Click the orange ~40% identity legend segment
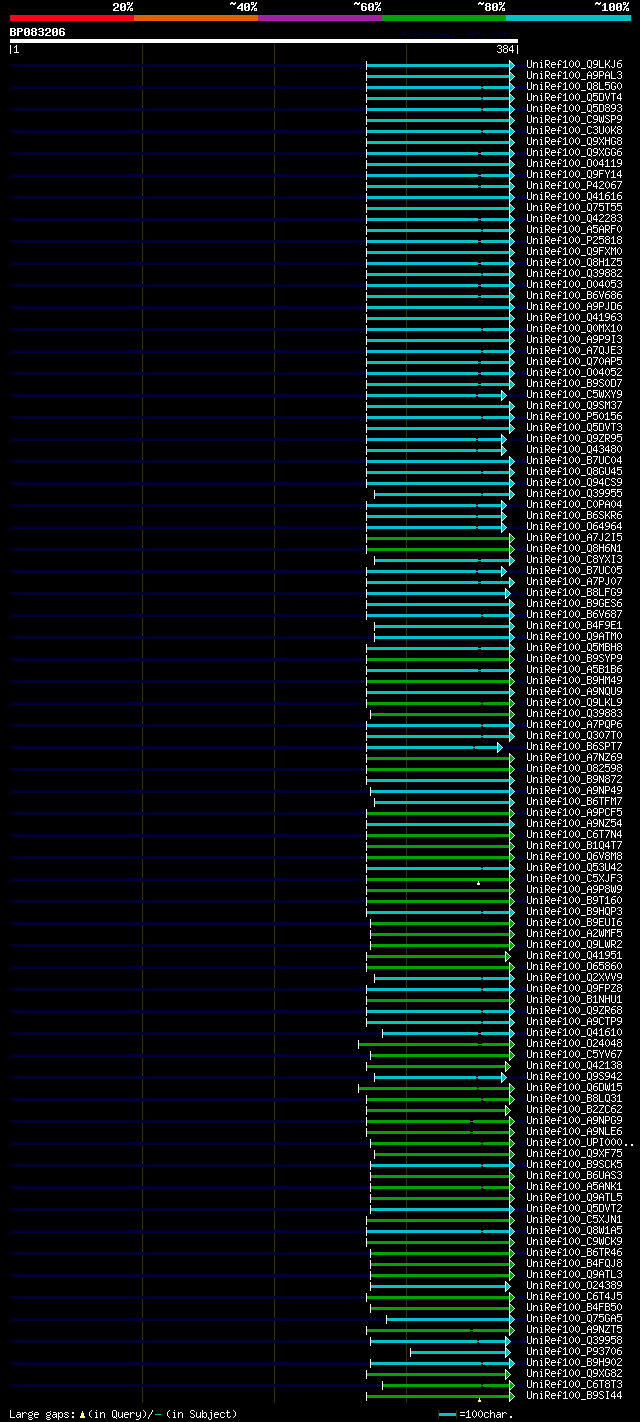Viewport: 640px width, 1422px height. coord(195,17)
